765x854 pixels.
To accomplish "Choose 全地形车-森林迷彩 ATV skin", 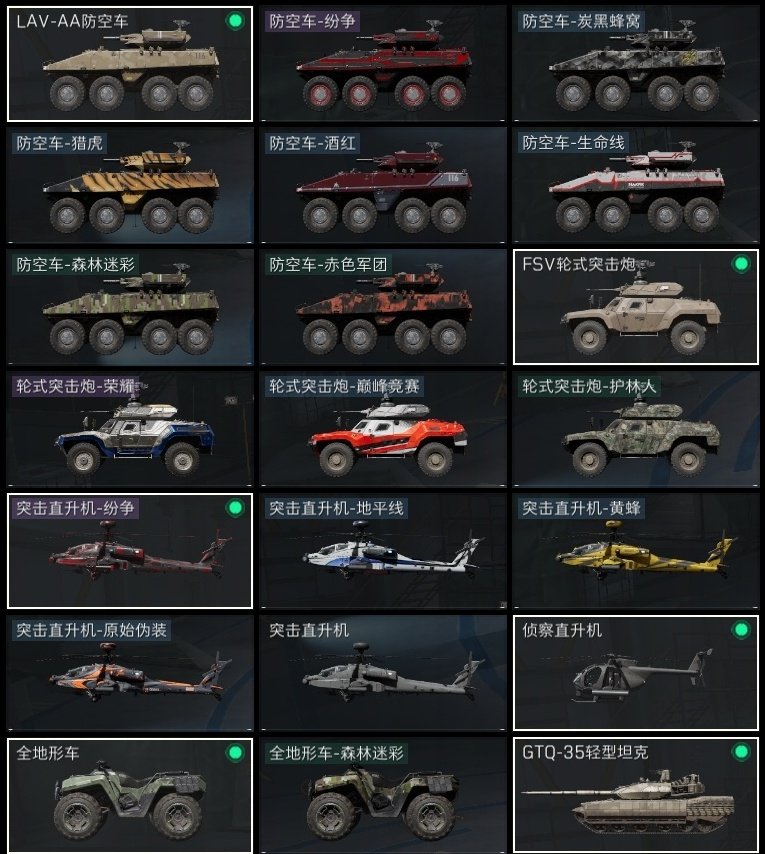I will [383, 795].
